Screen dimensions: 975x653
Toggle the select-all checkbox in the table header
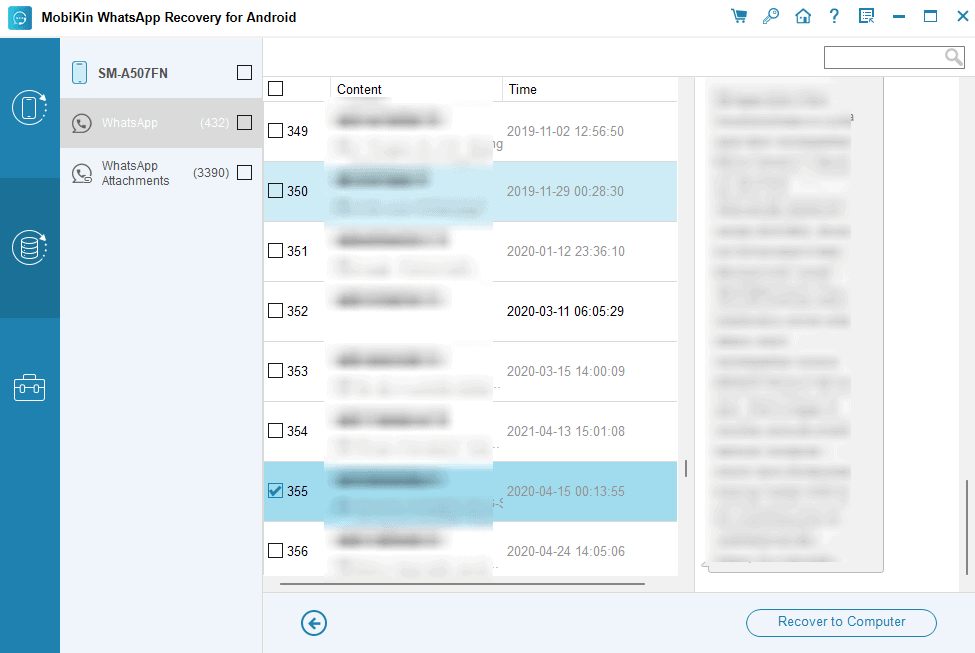point(275,89)
